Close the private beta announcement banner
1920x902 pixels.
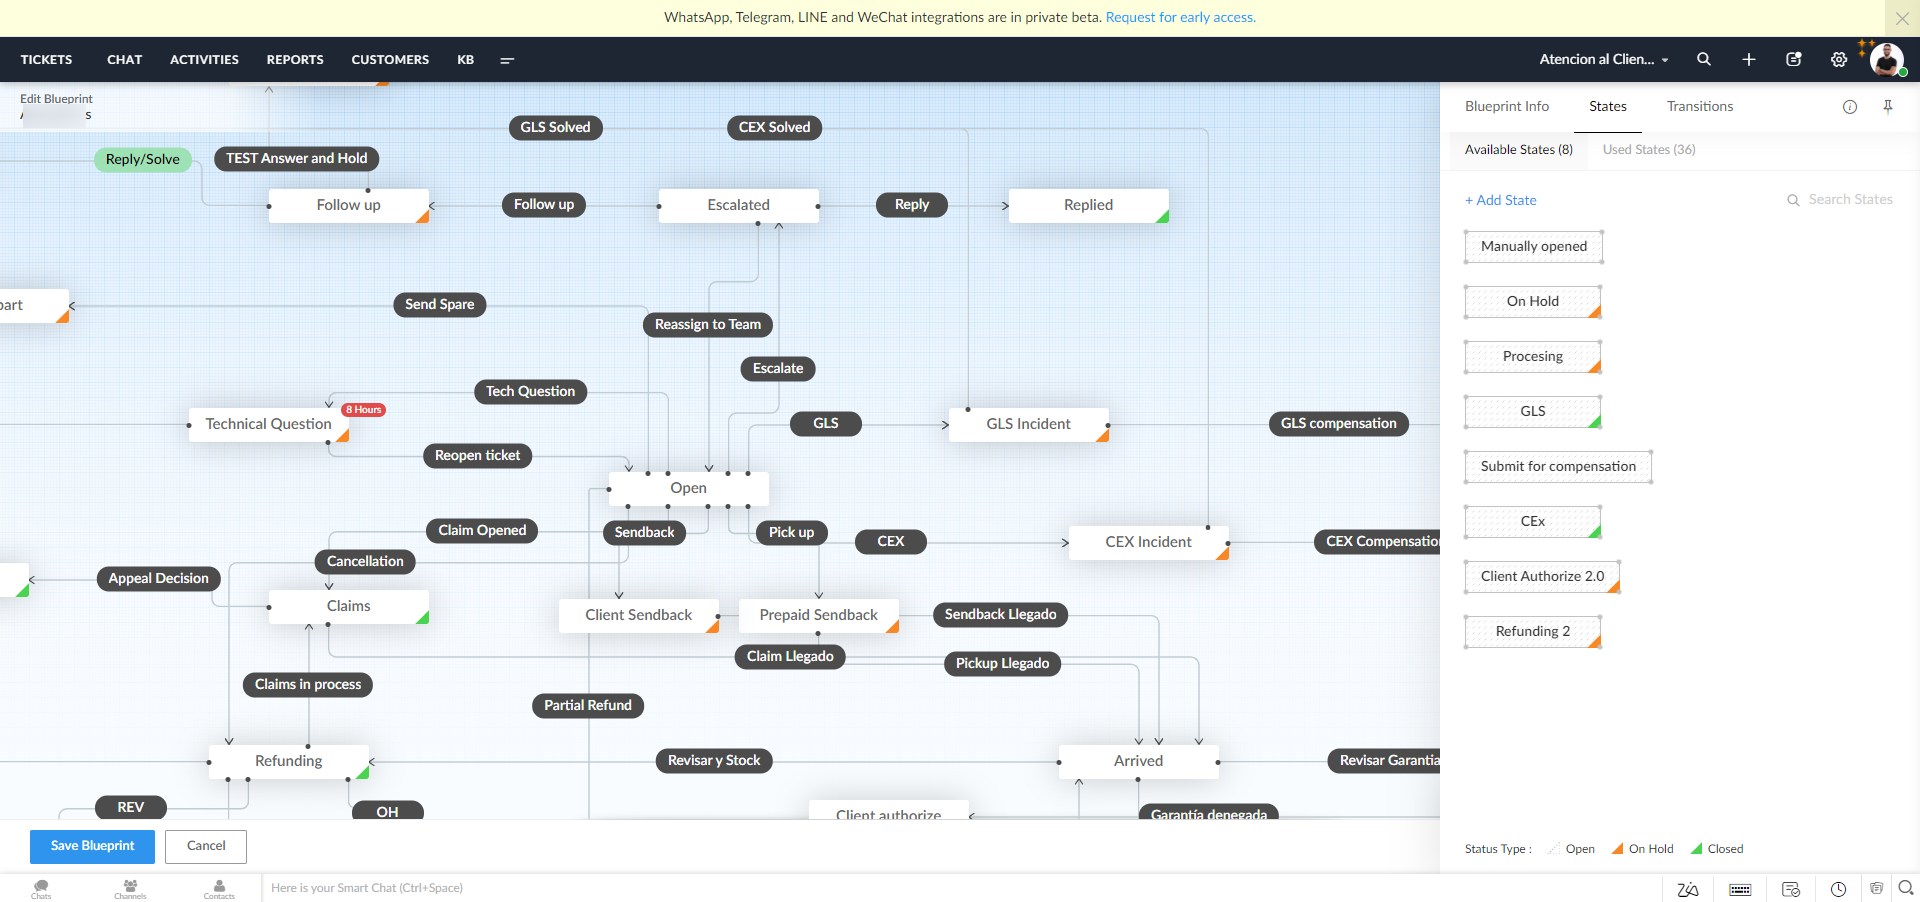point(1902,18)
